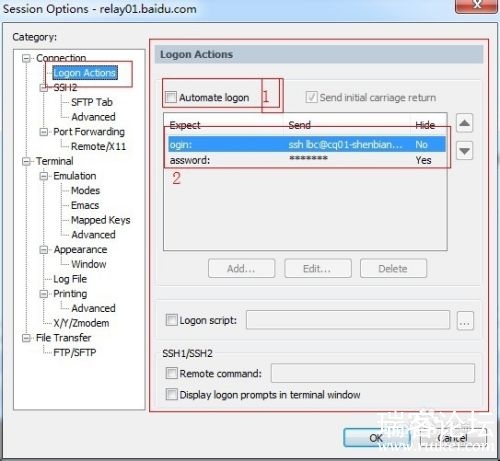Toggle the Logon script checkbox
Screen dimensions: 500x461
click(x=171, y=320)
